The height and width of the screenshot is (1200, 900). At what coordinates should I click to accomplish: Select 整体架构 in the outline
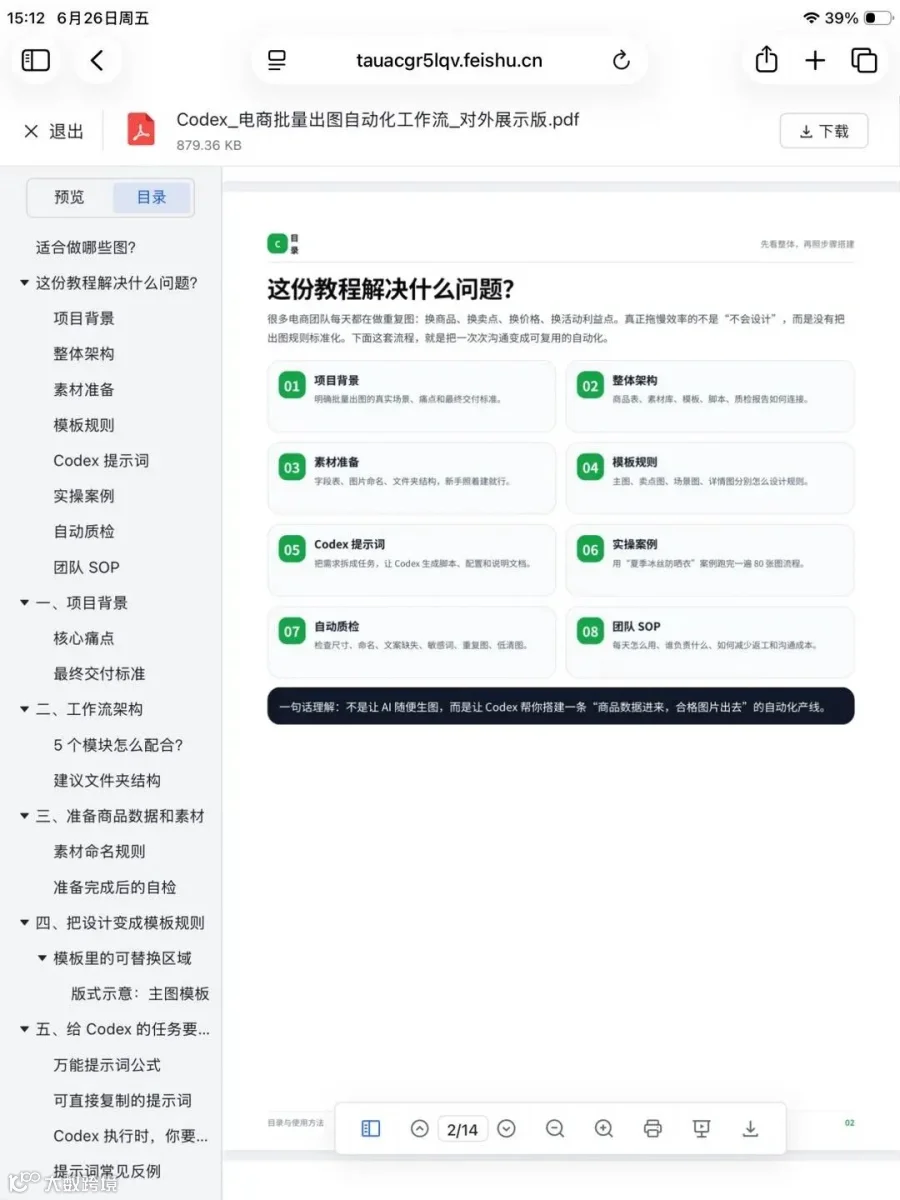84,354
